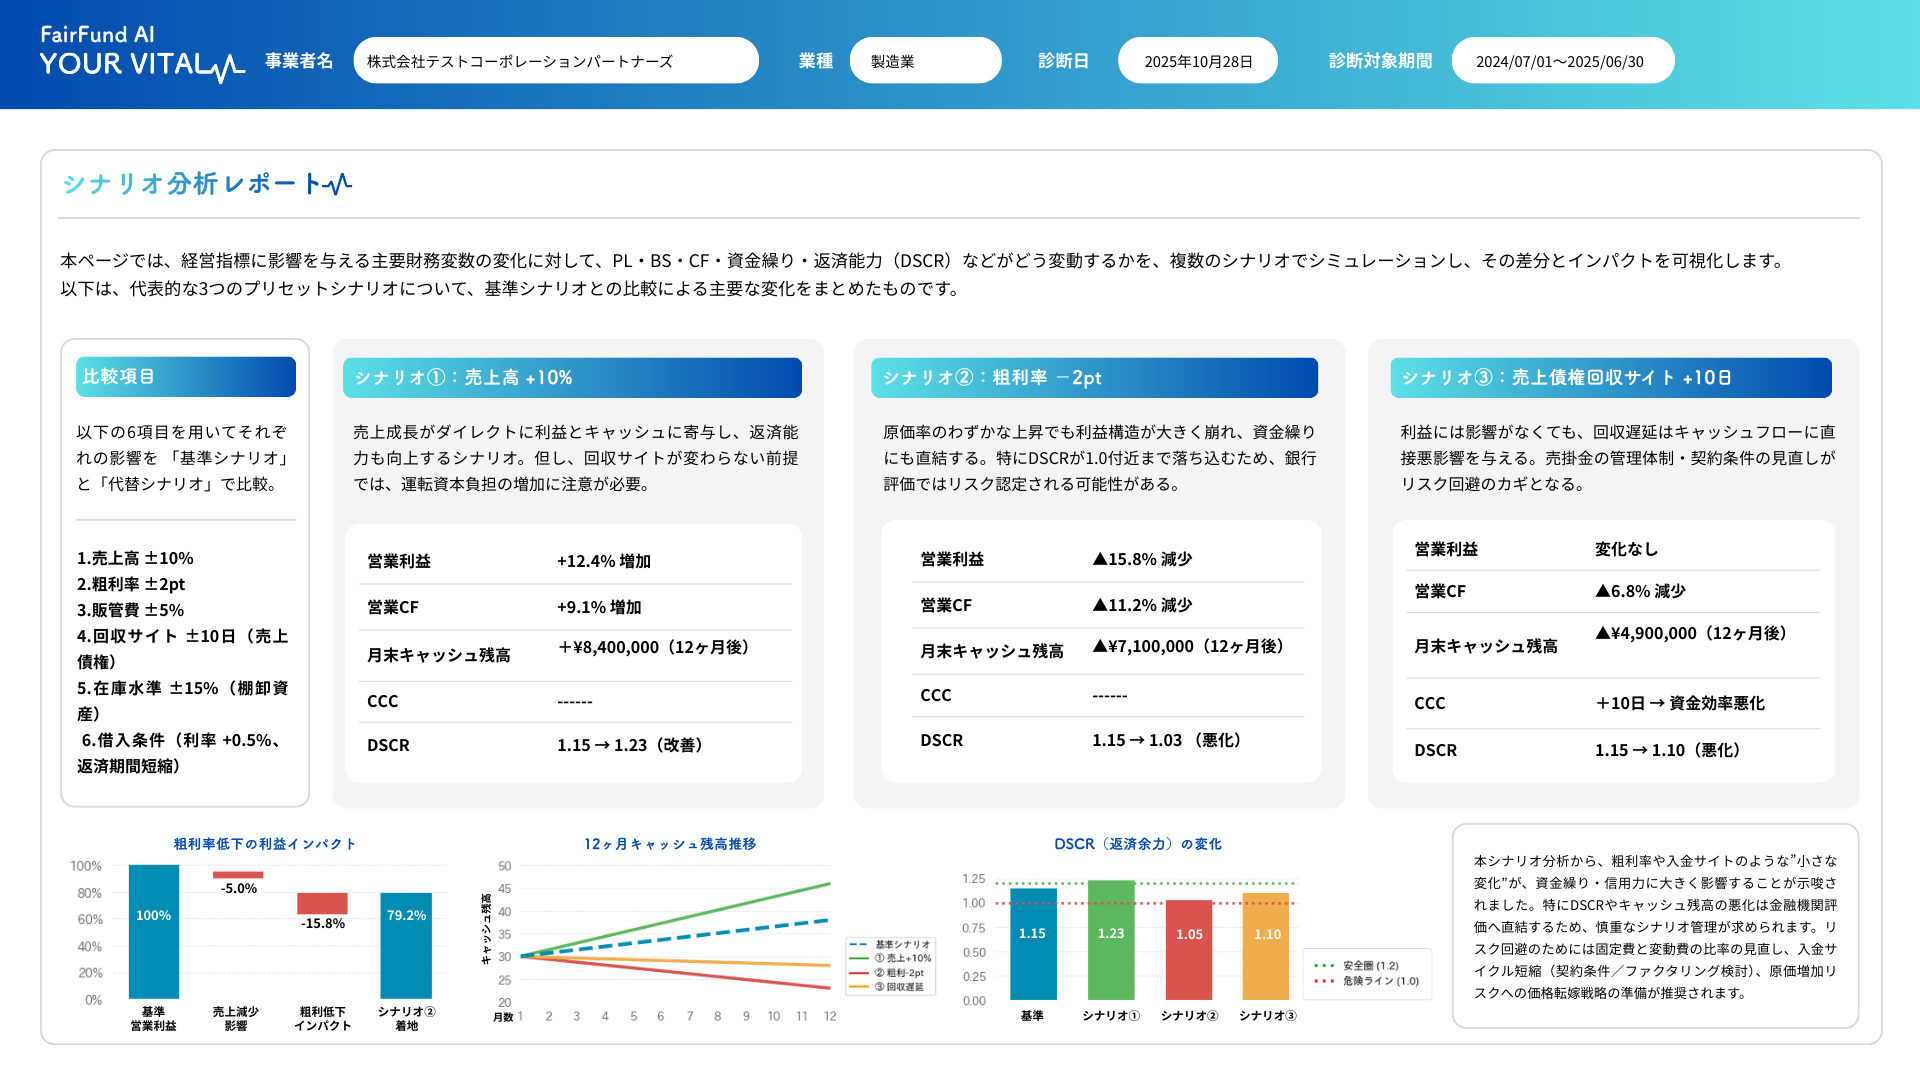
Task: Select the シナリオ②：粗利率 −2pt header
Action: pyautogui.click(x=1093, y=378)
